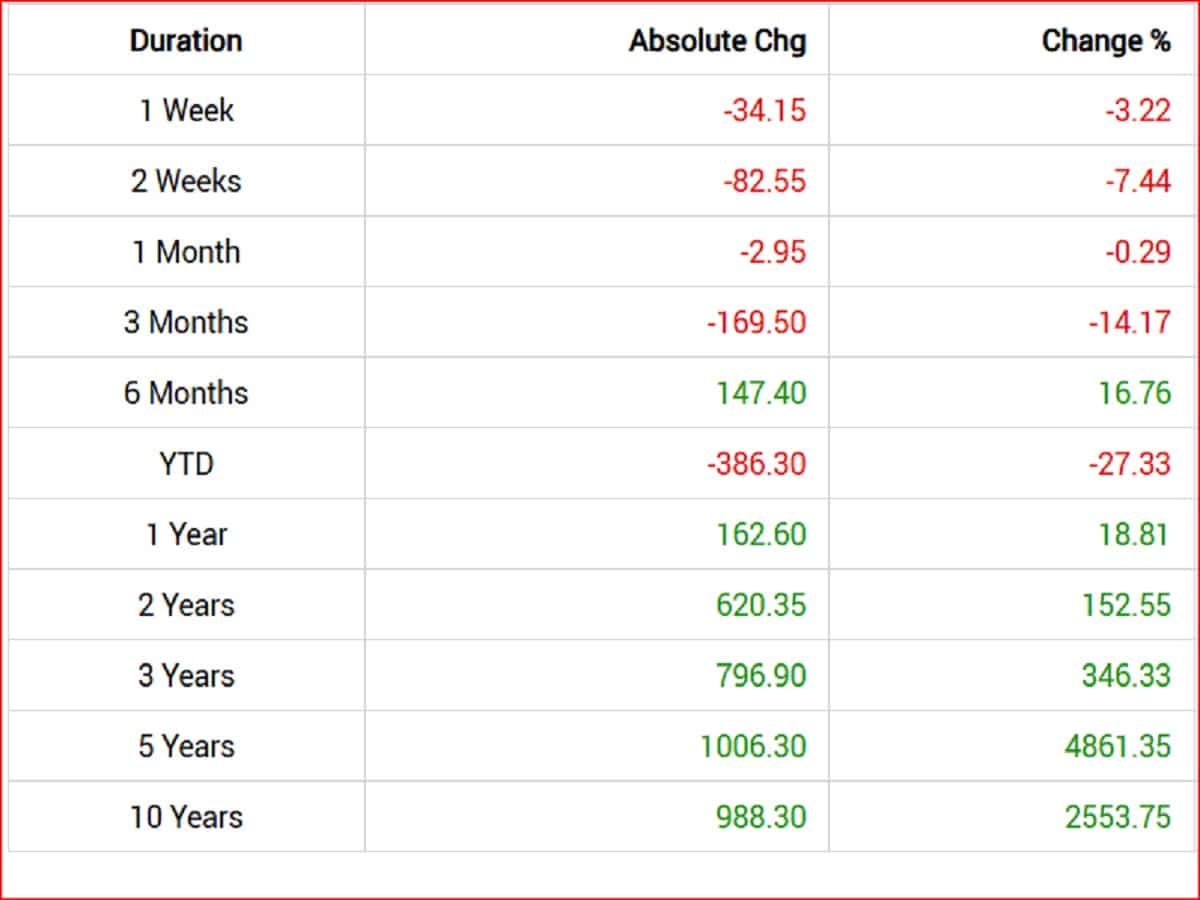Select the -7.44 change percent value
This screenshot has height=900, width=1200.
[1137, 181]
